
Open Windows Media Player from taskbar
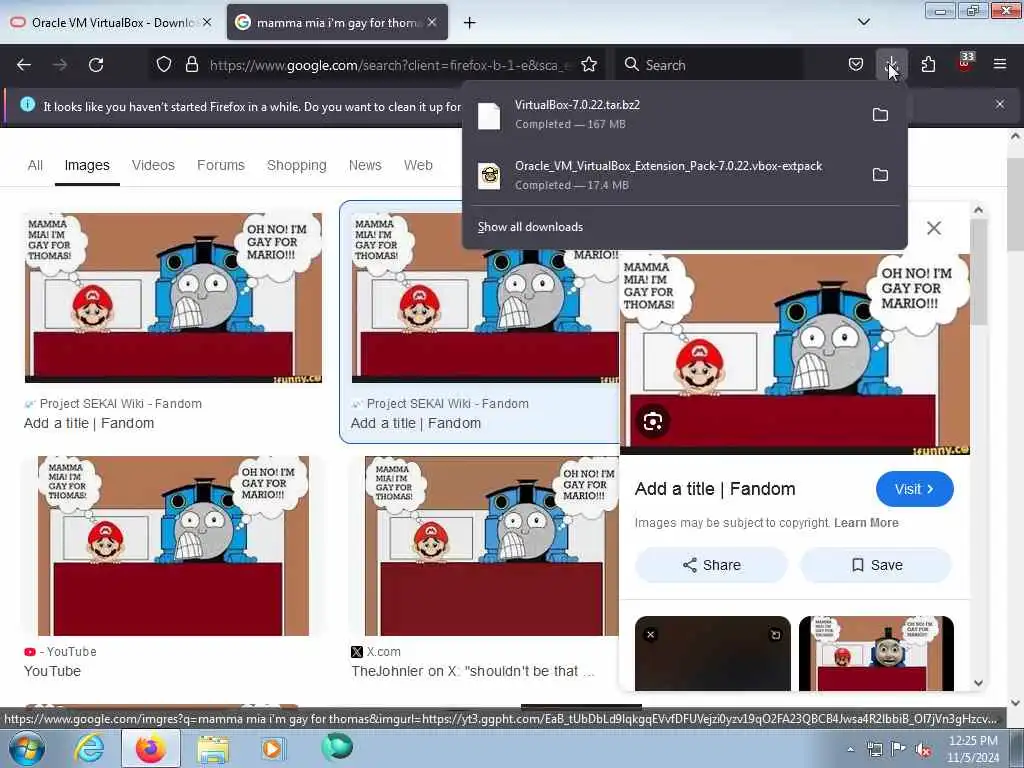click(272, 748)
